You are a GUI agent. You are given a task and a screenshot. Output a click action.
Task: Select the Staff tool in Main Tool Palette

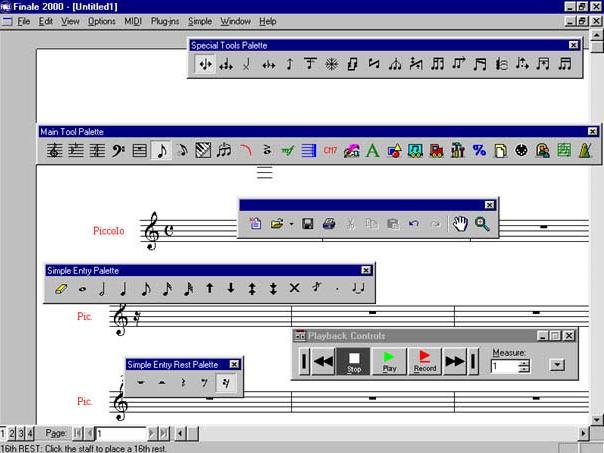pyautogui.click(x=55, y=150)
